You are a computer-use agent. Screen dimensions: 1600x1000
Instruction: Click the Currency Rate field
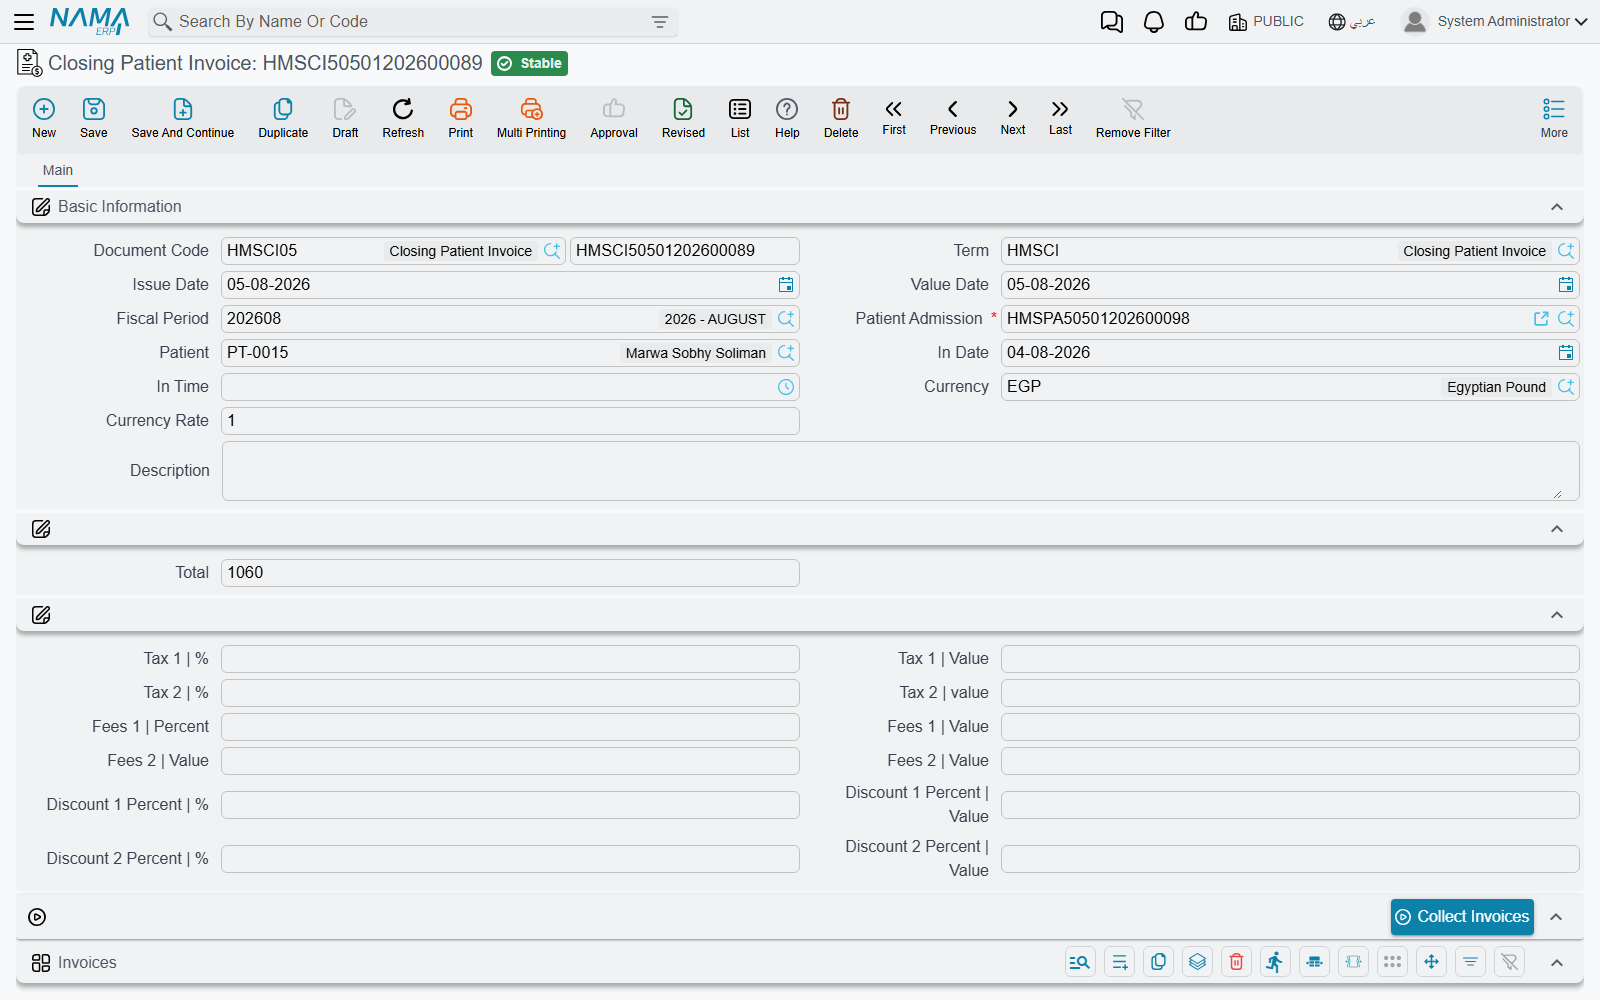click(x=510, y=421)
